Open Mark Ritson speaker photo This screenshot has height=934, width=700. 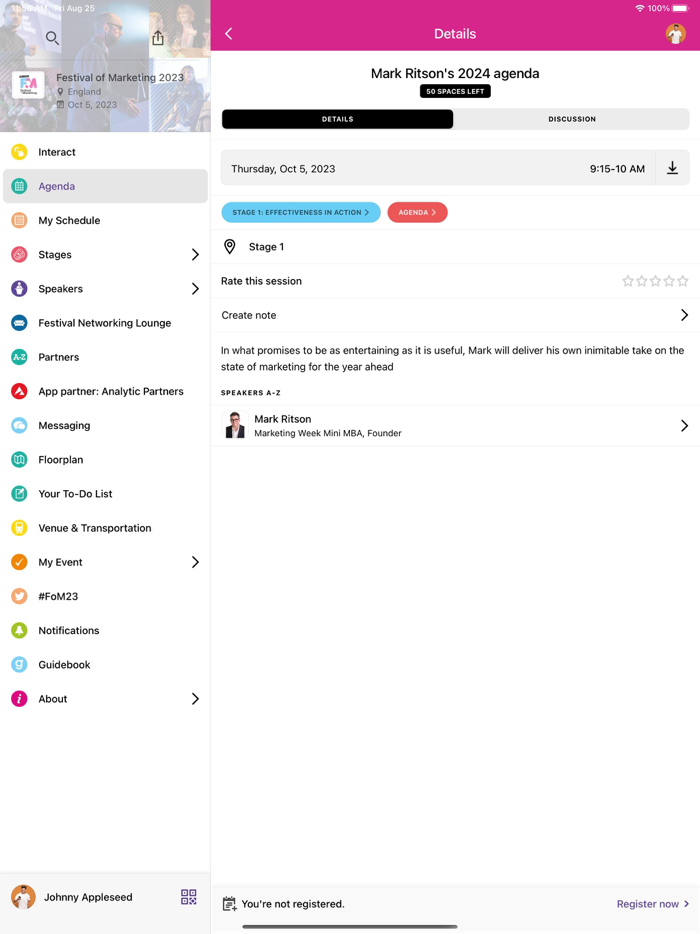pos(235,425)
